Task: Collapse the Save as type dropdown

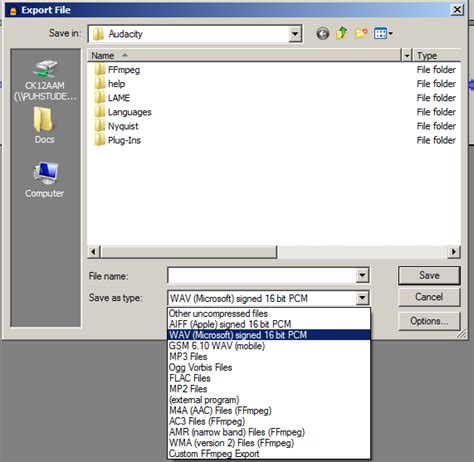Action: point(362,298)
